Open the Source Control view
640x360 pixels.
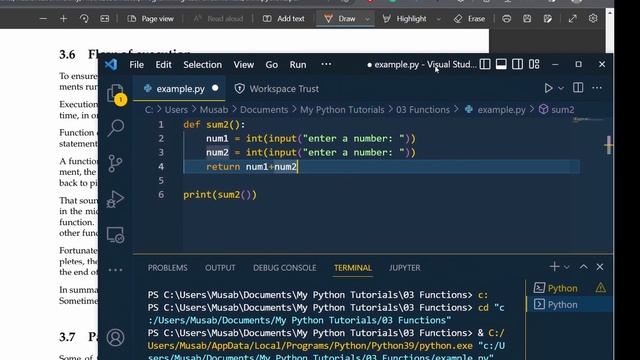[x=116, y=163]
